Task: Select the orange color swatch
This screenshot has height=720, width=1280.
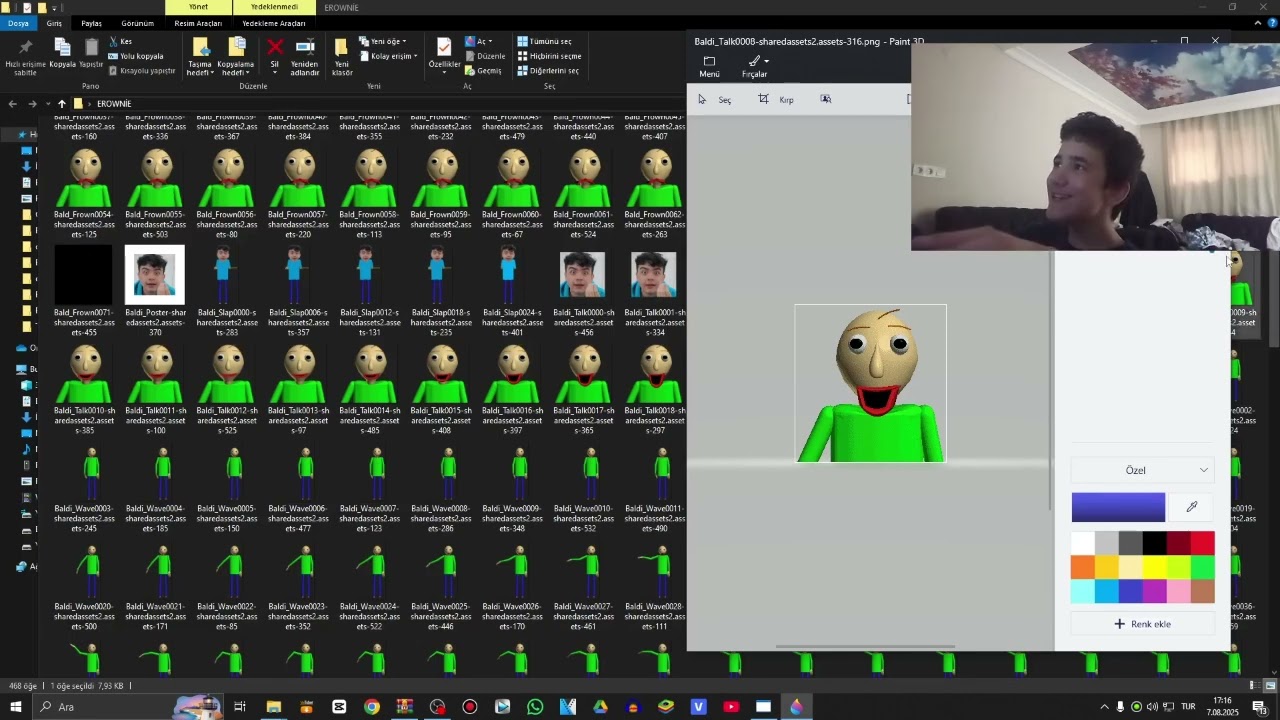Action: 1083,567
